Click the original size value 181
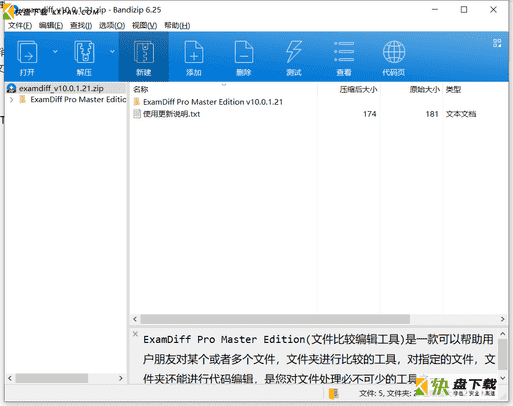 (432, 114)
